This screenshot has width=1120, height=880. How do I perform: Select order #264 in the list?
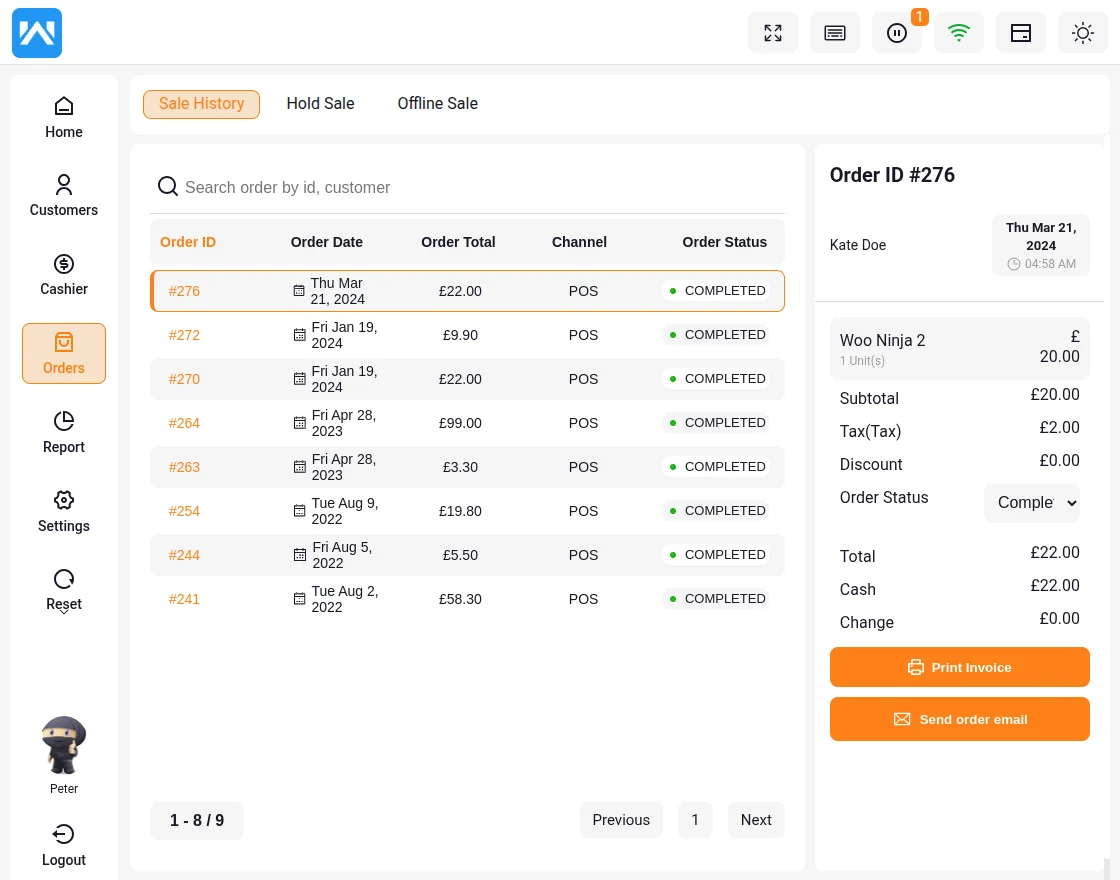pos(184,423)
